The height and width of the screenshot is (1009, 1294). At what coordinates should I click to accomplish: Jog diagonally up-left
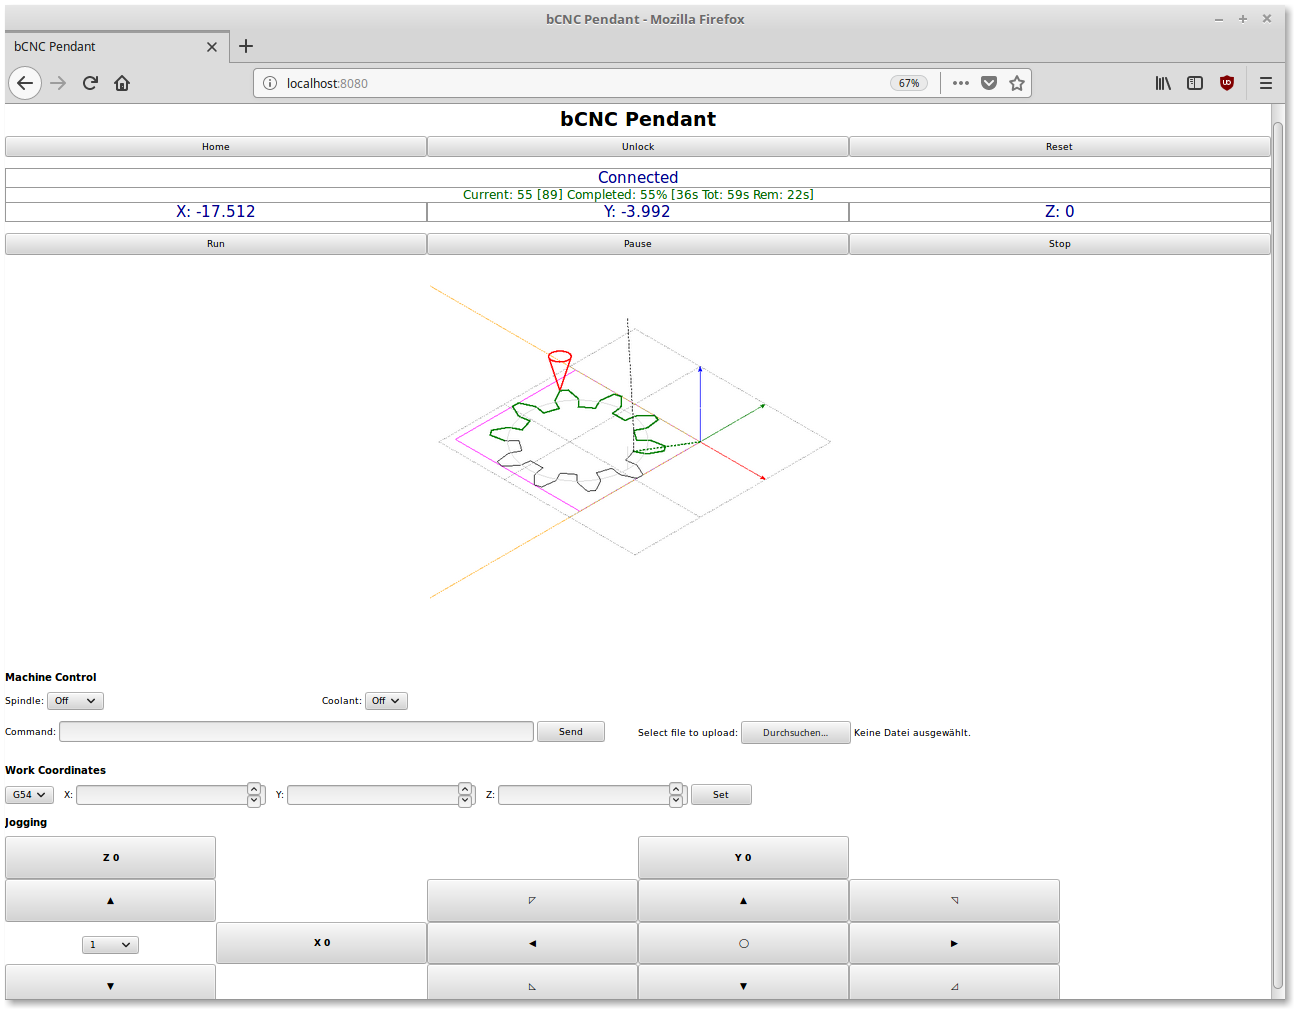(x=532, y=901)
